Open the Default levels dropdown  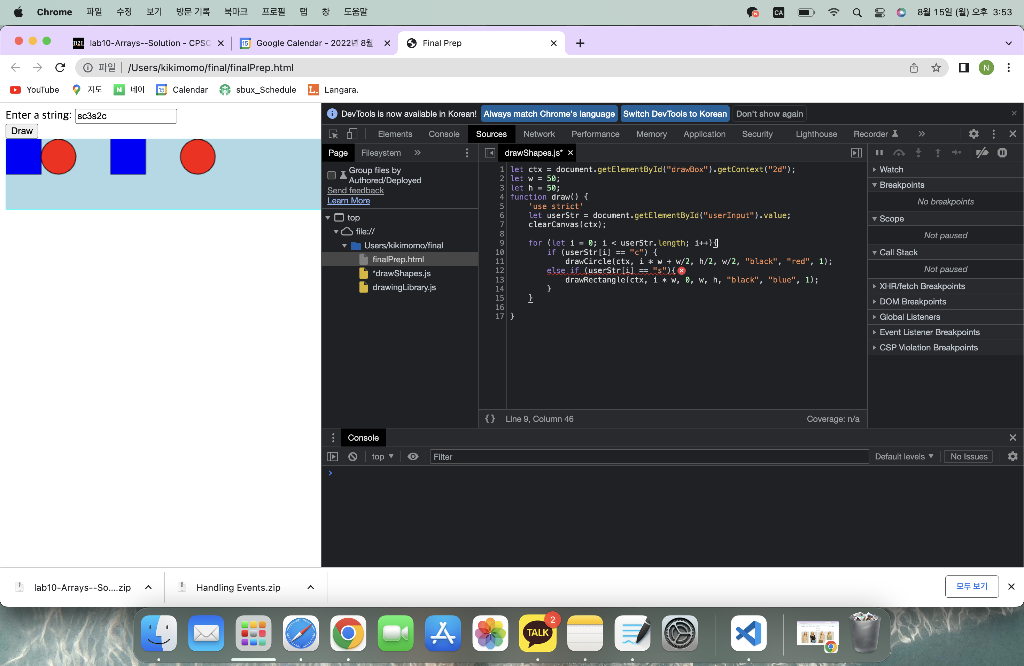(904, 457)
